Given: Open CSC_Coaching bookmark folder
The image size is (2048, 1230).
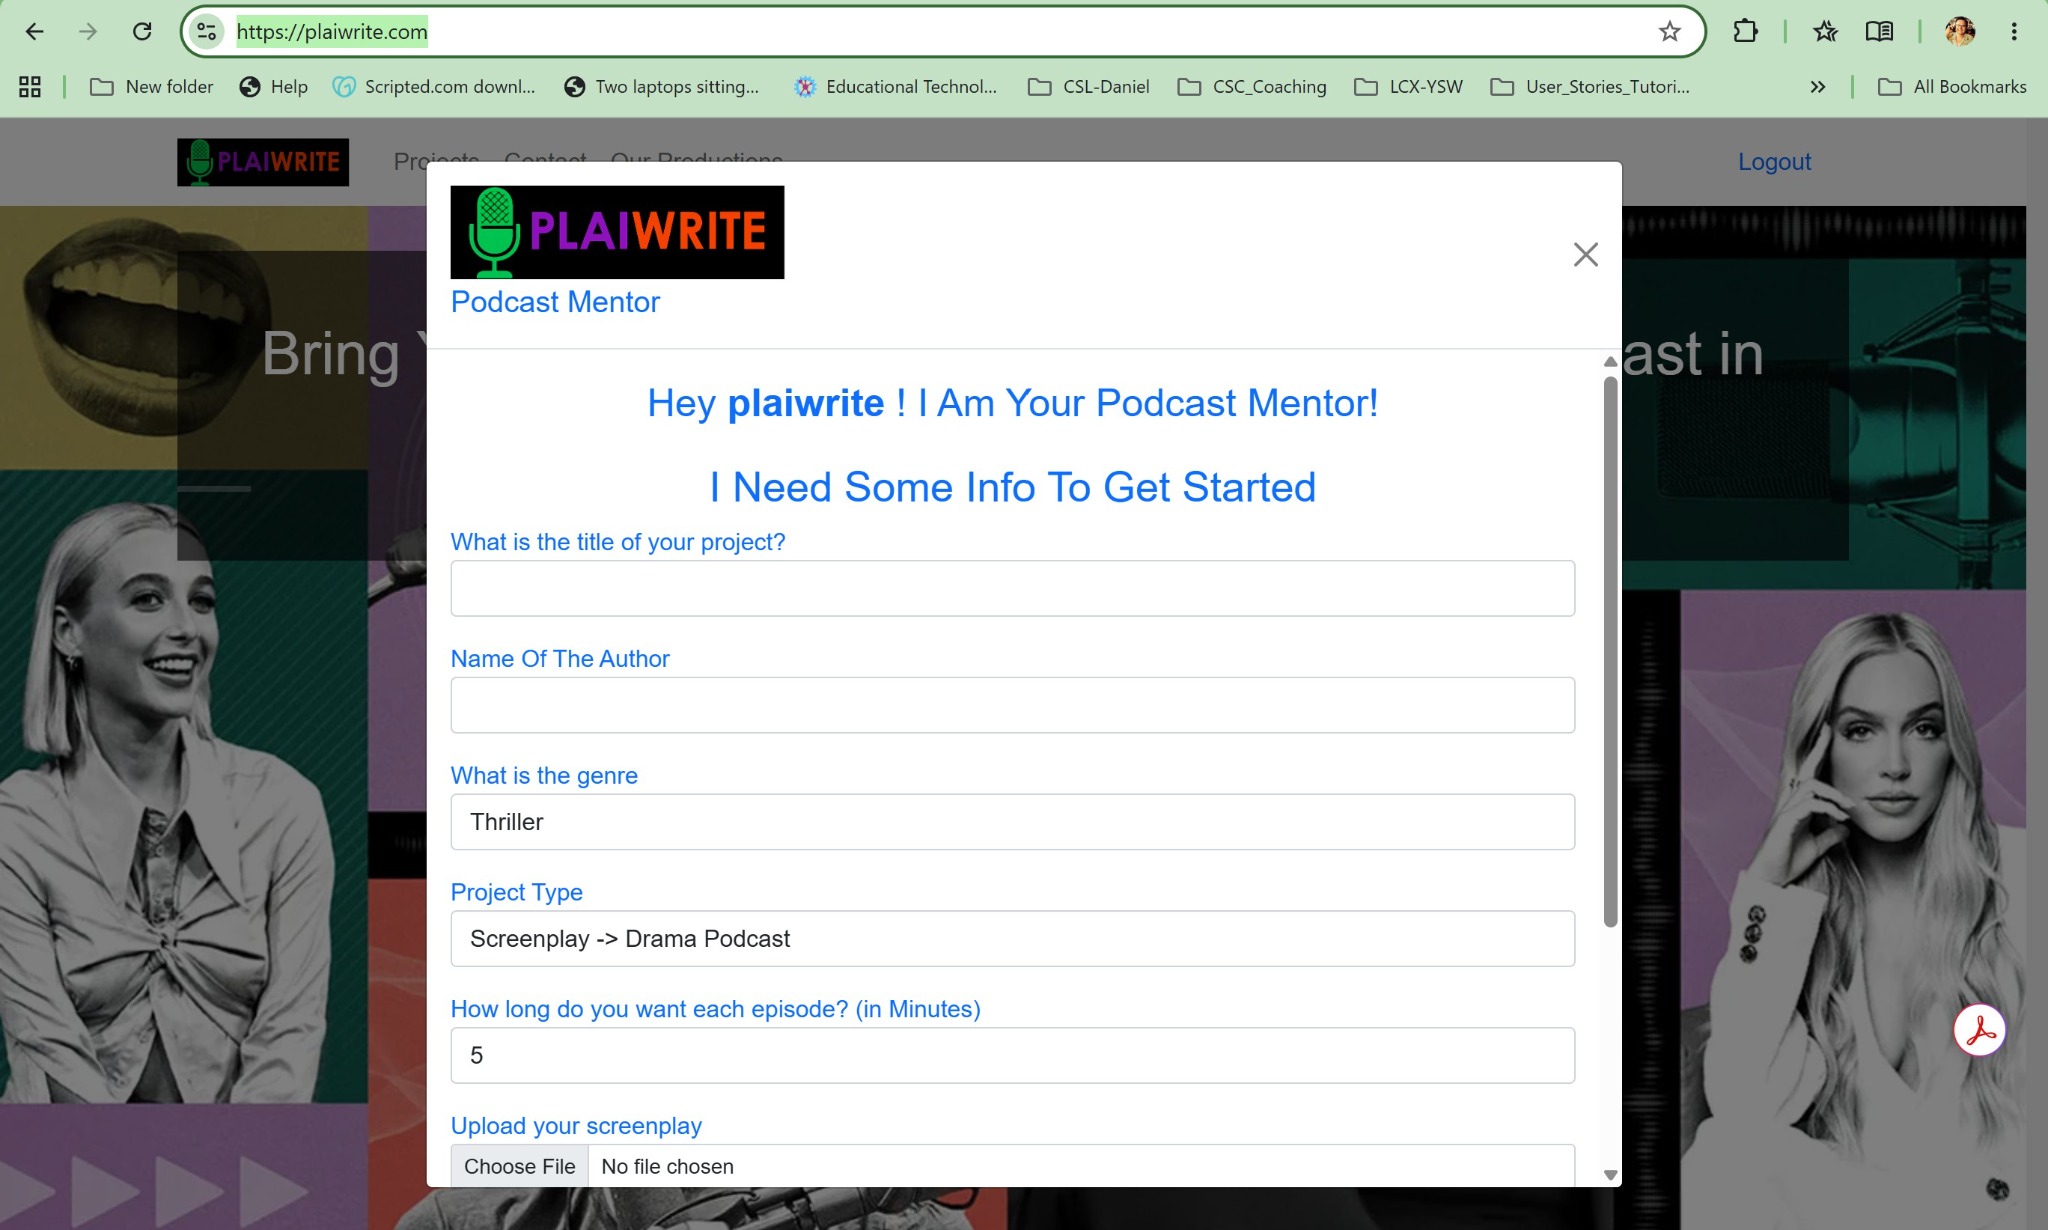Looking at the screenshot, I should (1252, 87).
